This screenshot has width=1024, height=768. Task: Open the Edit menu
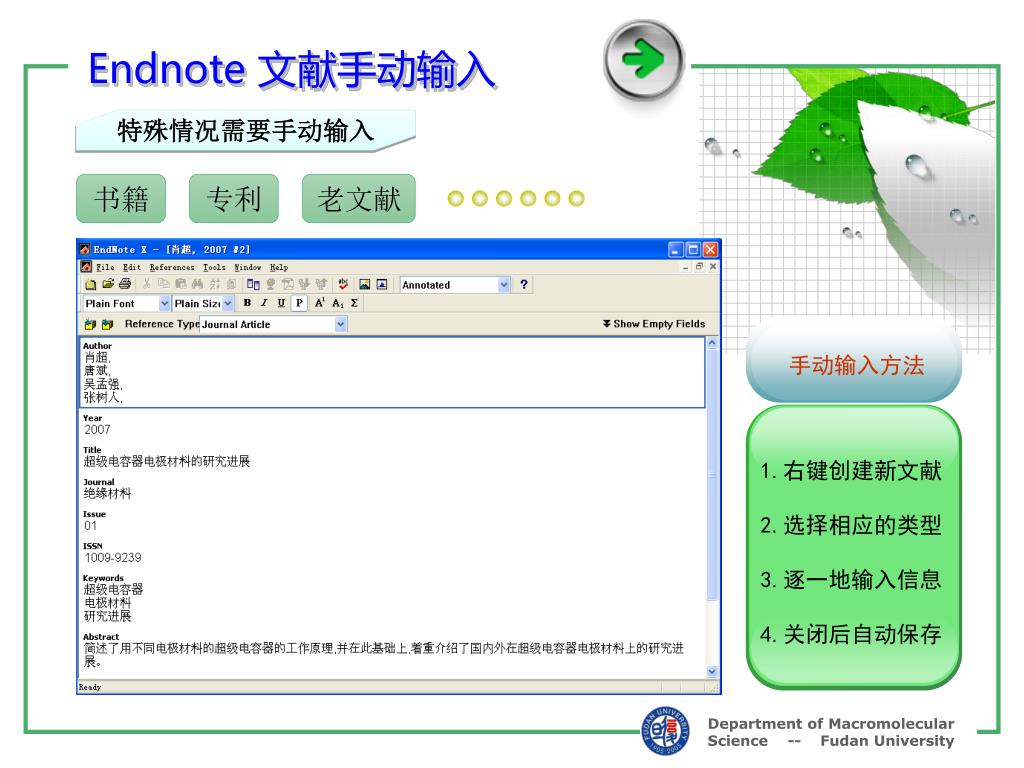132,267
